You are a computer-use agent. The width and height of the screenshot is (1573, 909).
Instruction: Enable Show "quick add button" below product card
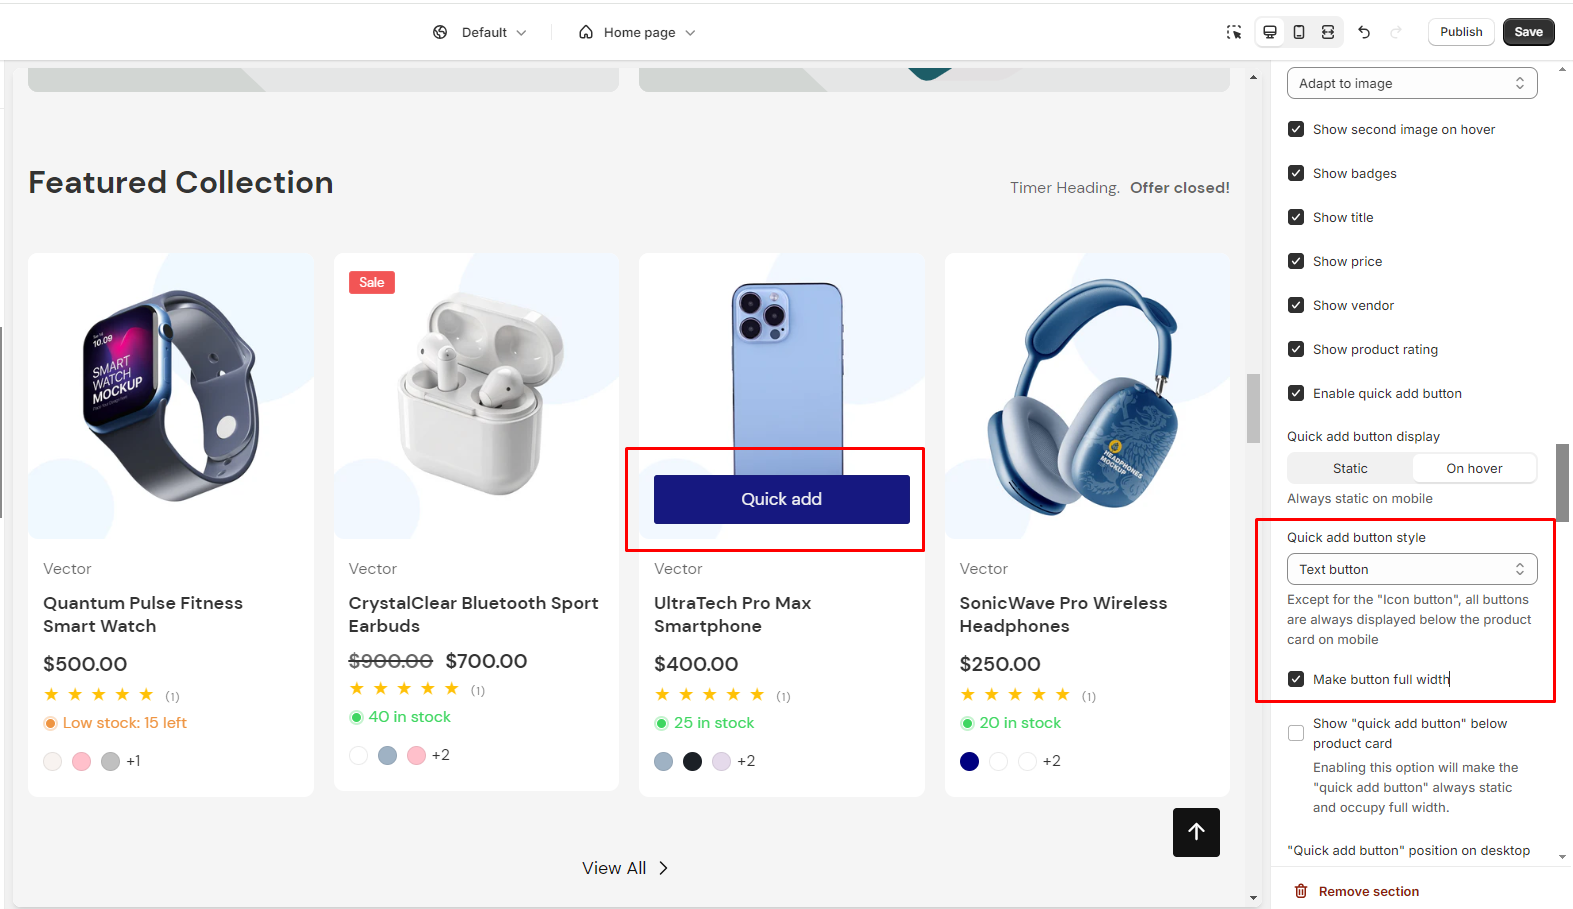(1296, 733)
